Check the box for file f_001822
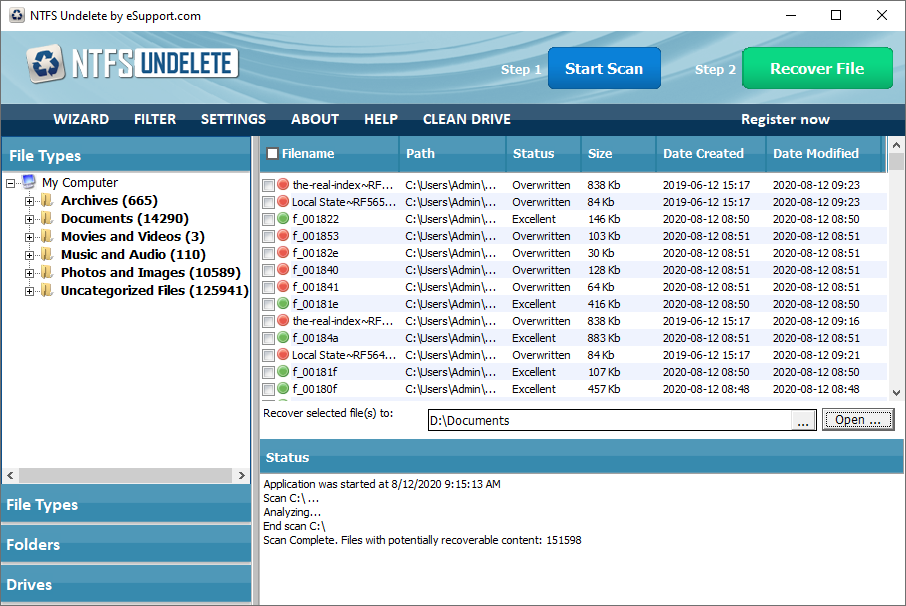Image resolution: width=906 pixels, height=606 pixels. point(268,220)
